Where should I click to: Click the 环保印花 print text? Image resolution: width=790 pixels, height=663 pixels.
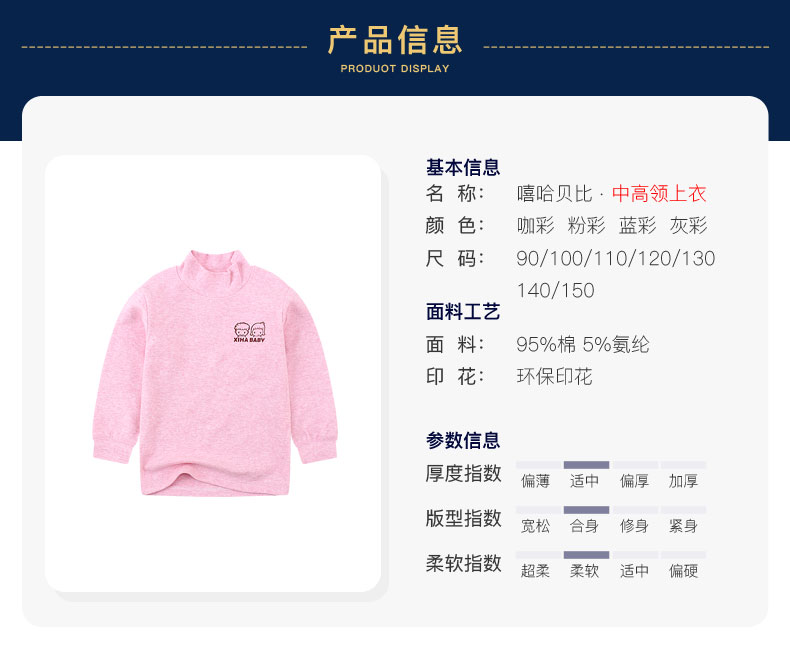click(x=554, y=376)
